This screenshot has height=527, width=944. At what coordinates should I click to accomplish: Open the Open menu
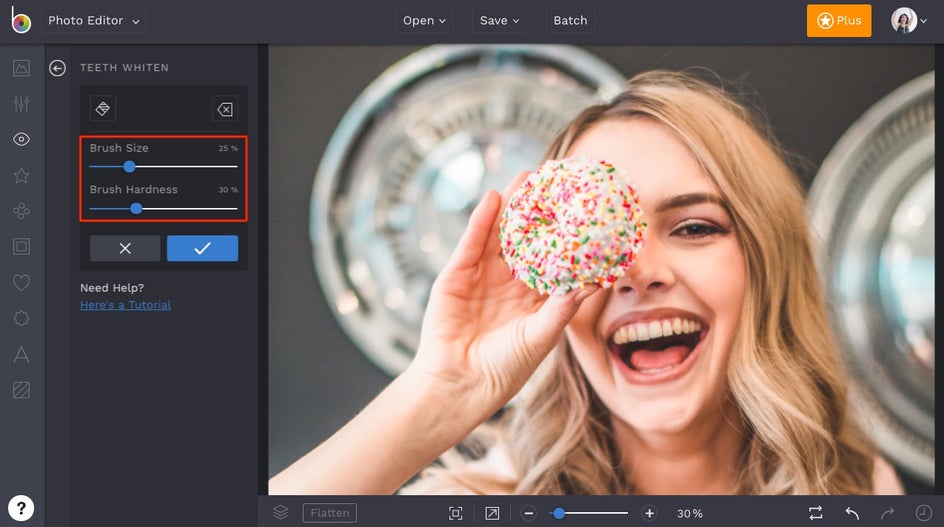(x=424, y=20)
